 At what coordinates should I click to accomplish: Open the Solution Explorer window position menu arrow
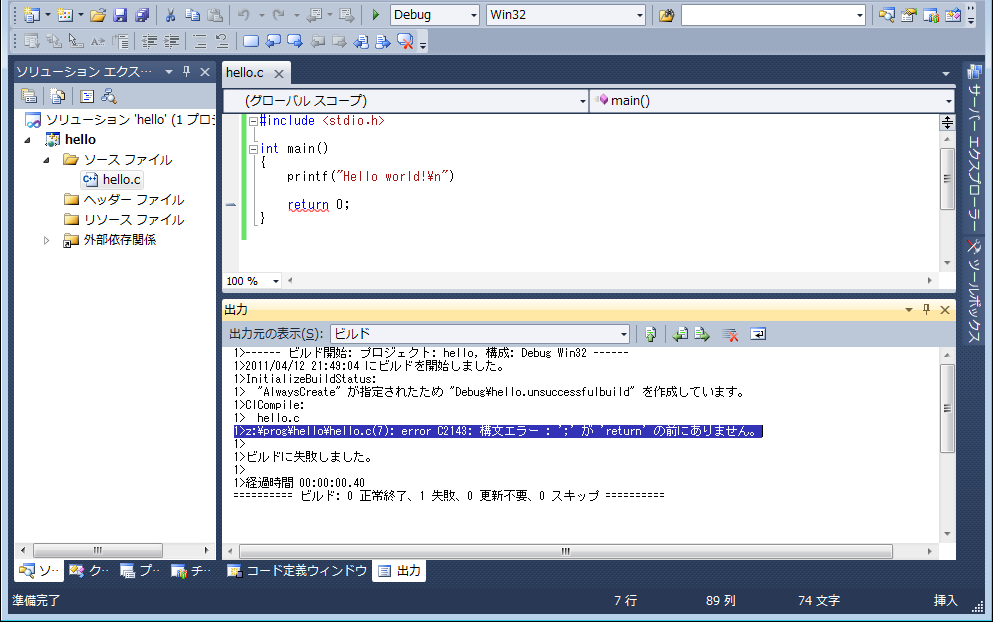pos(169,72)
